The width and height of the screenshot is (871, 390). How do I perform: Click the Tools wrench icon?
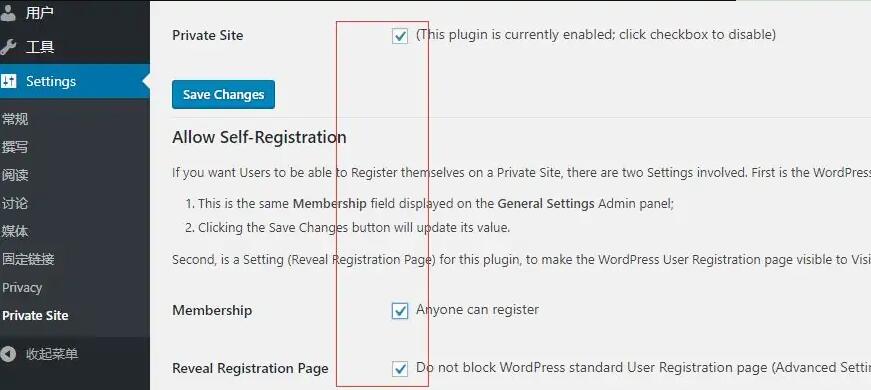[x=8, y=47]
